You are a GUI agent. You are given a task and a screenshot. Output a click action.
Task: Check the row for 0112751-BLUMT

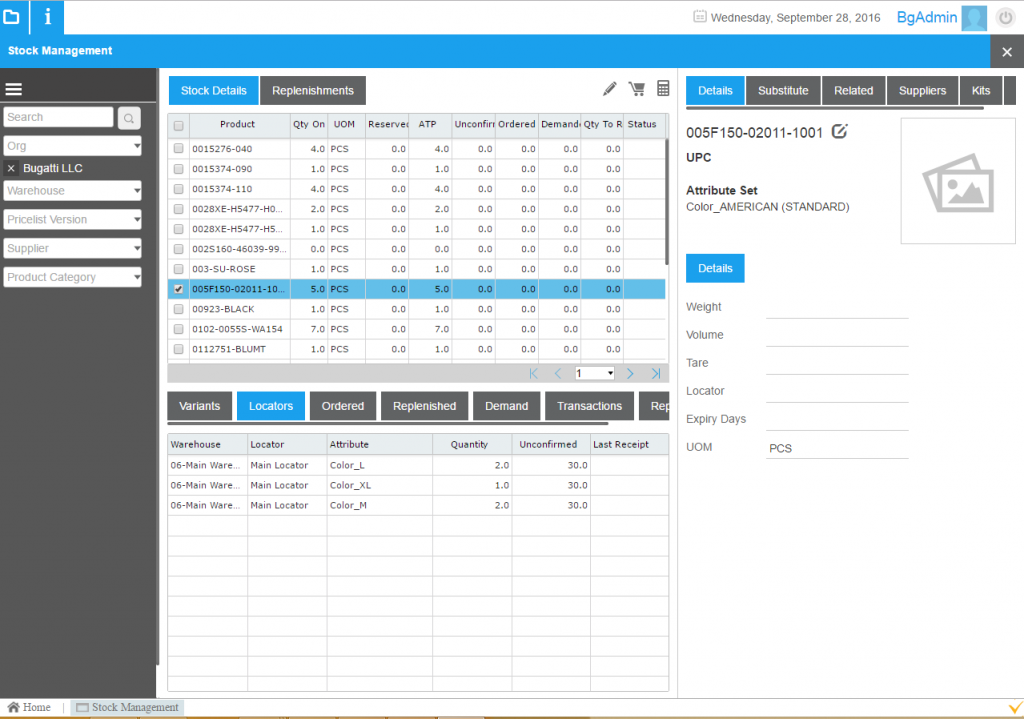click(178, 349)
